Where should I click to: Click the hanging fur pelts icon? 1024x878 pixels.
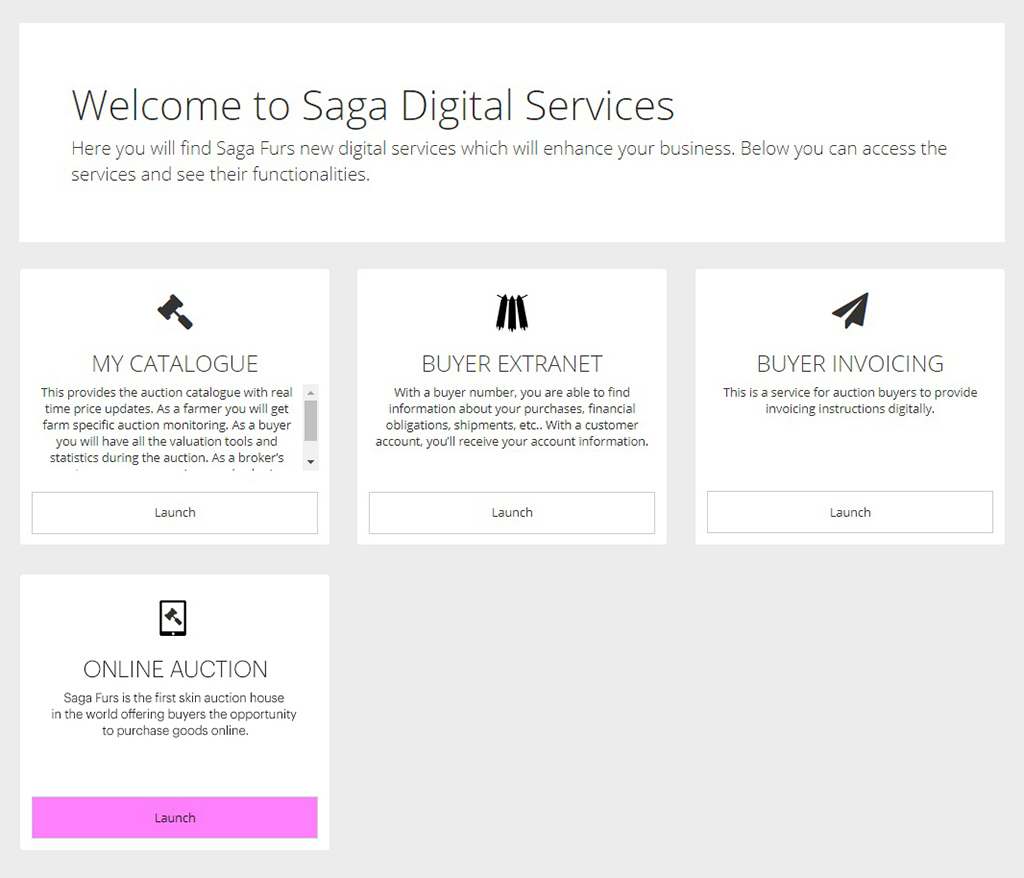(x=512, y=312)
